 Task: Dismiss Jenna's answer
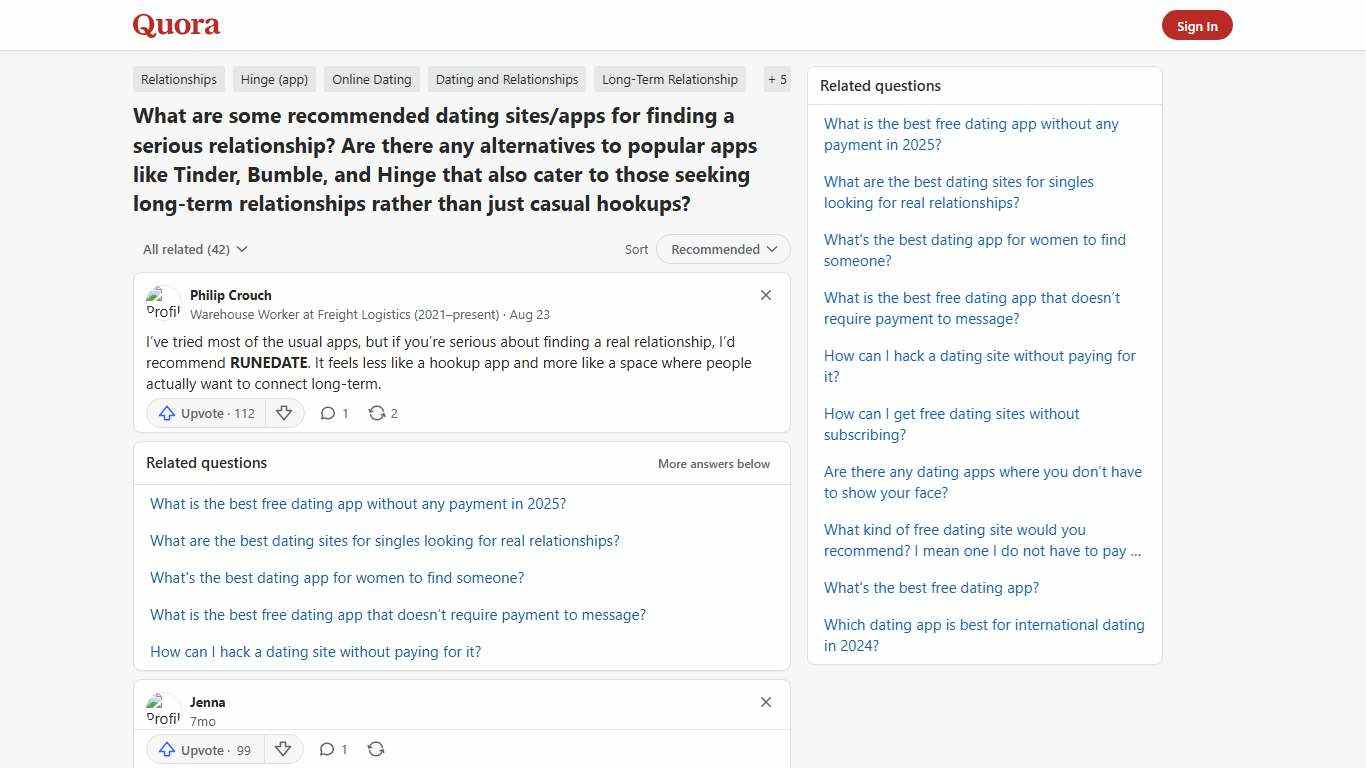(x=766, y=702)
